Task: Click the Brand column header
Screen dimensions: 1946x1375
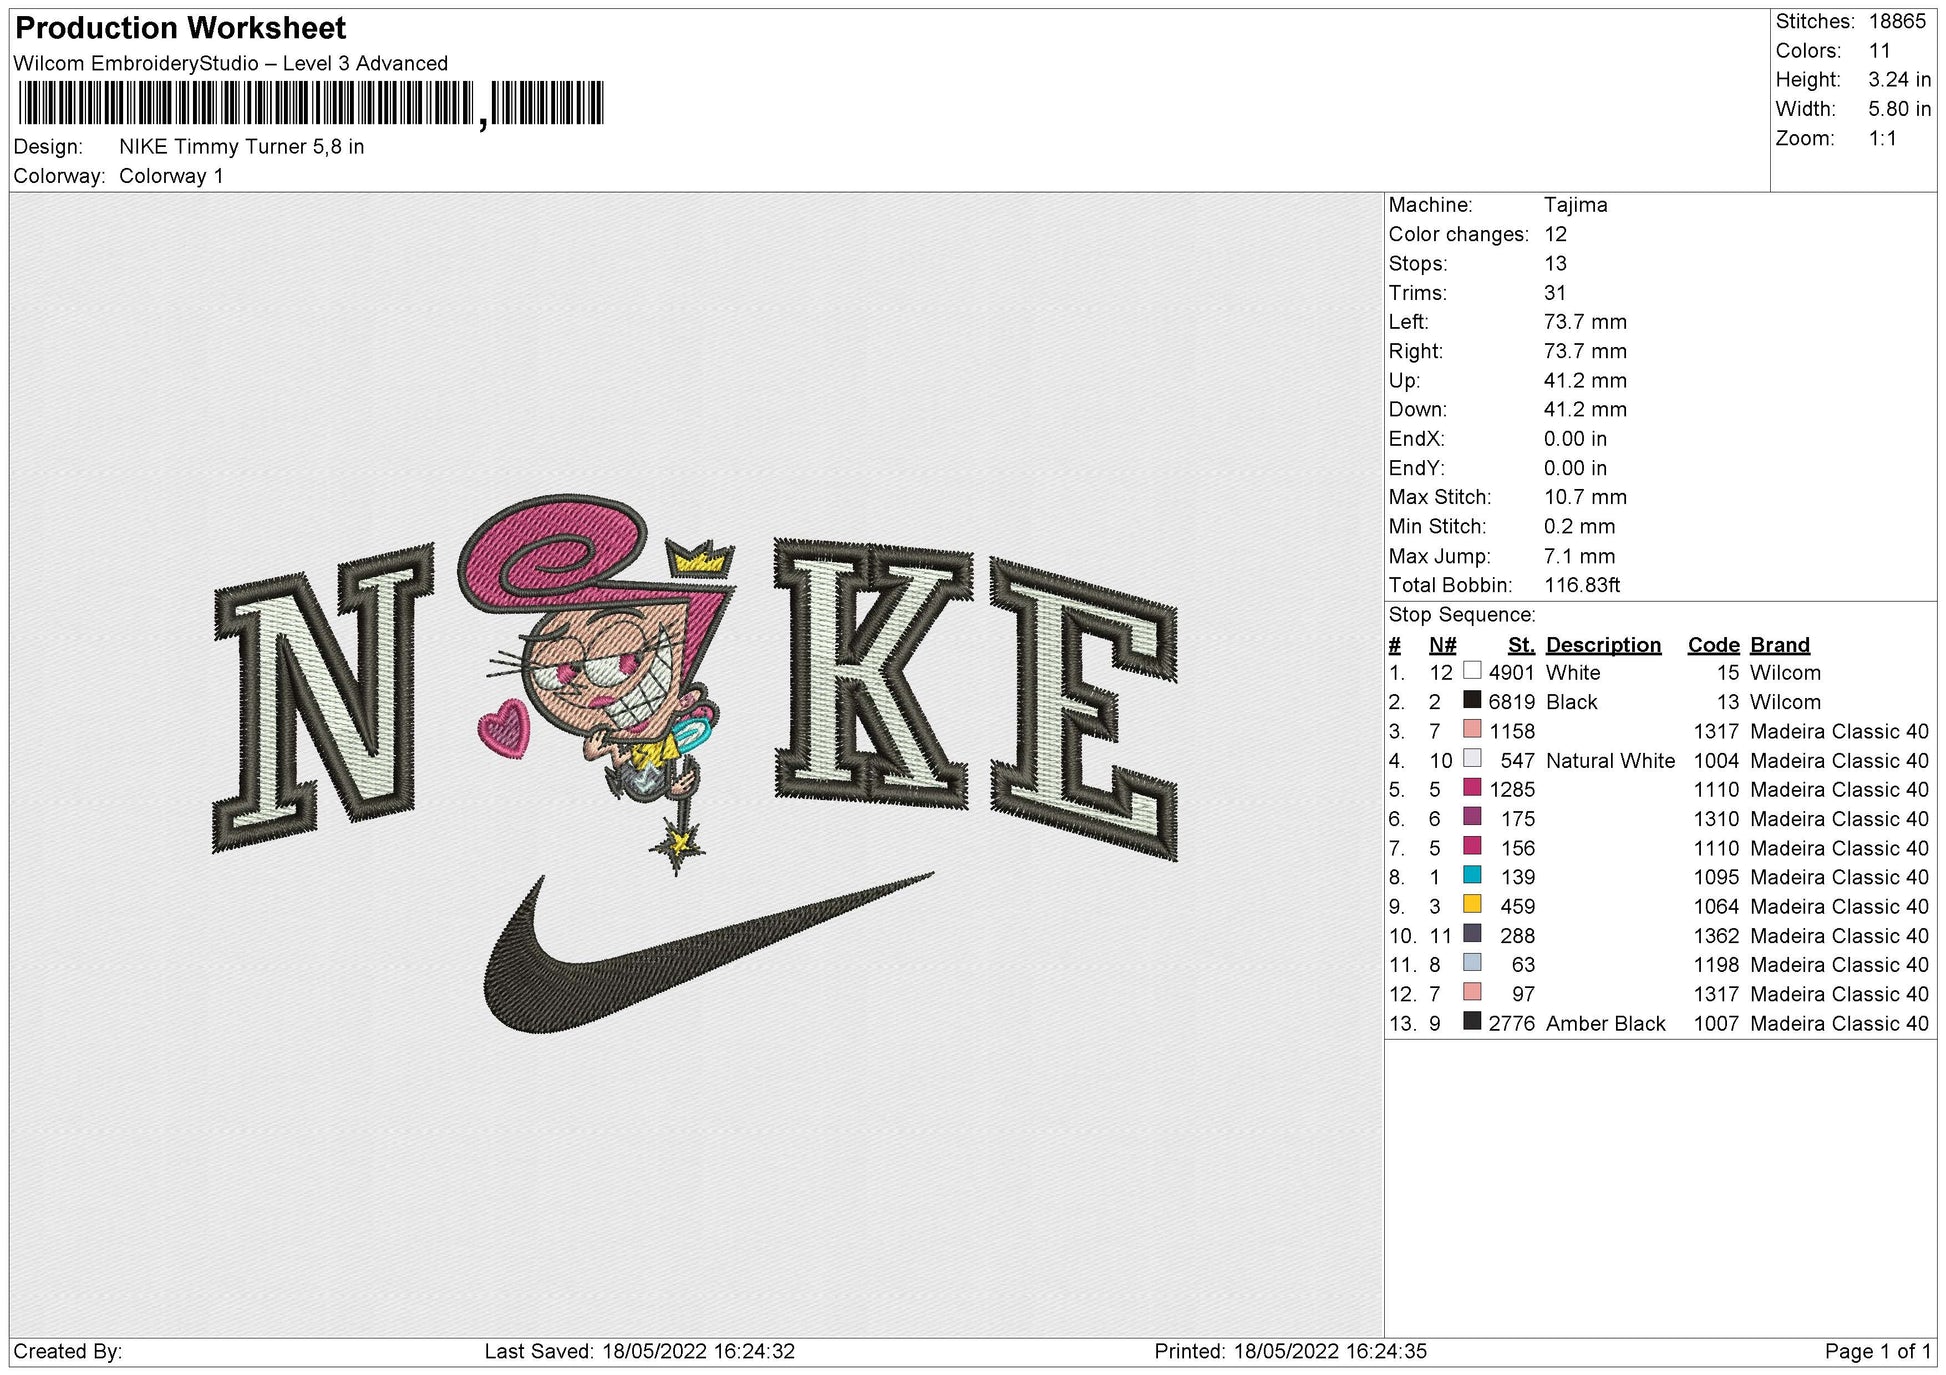Action: (1779, 645)
